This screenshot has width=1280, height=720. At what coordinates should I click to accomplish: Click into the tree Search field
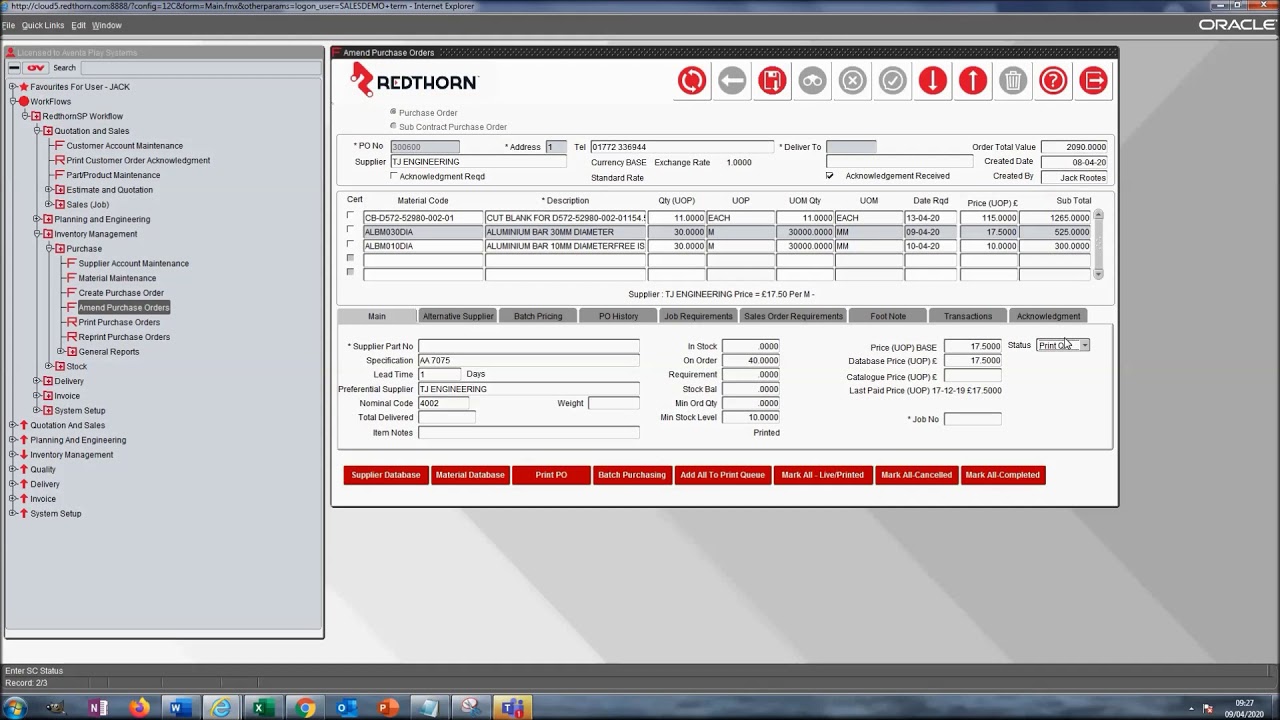(x=200, y=68)
